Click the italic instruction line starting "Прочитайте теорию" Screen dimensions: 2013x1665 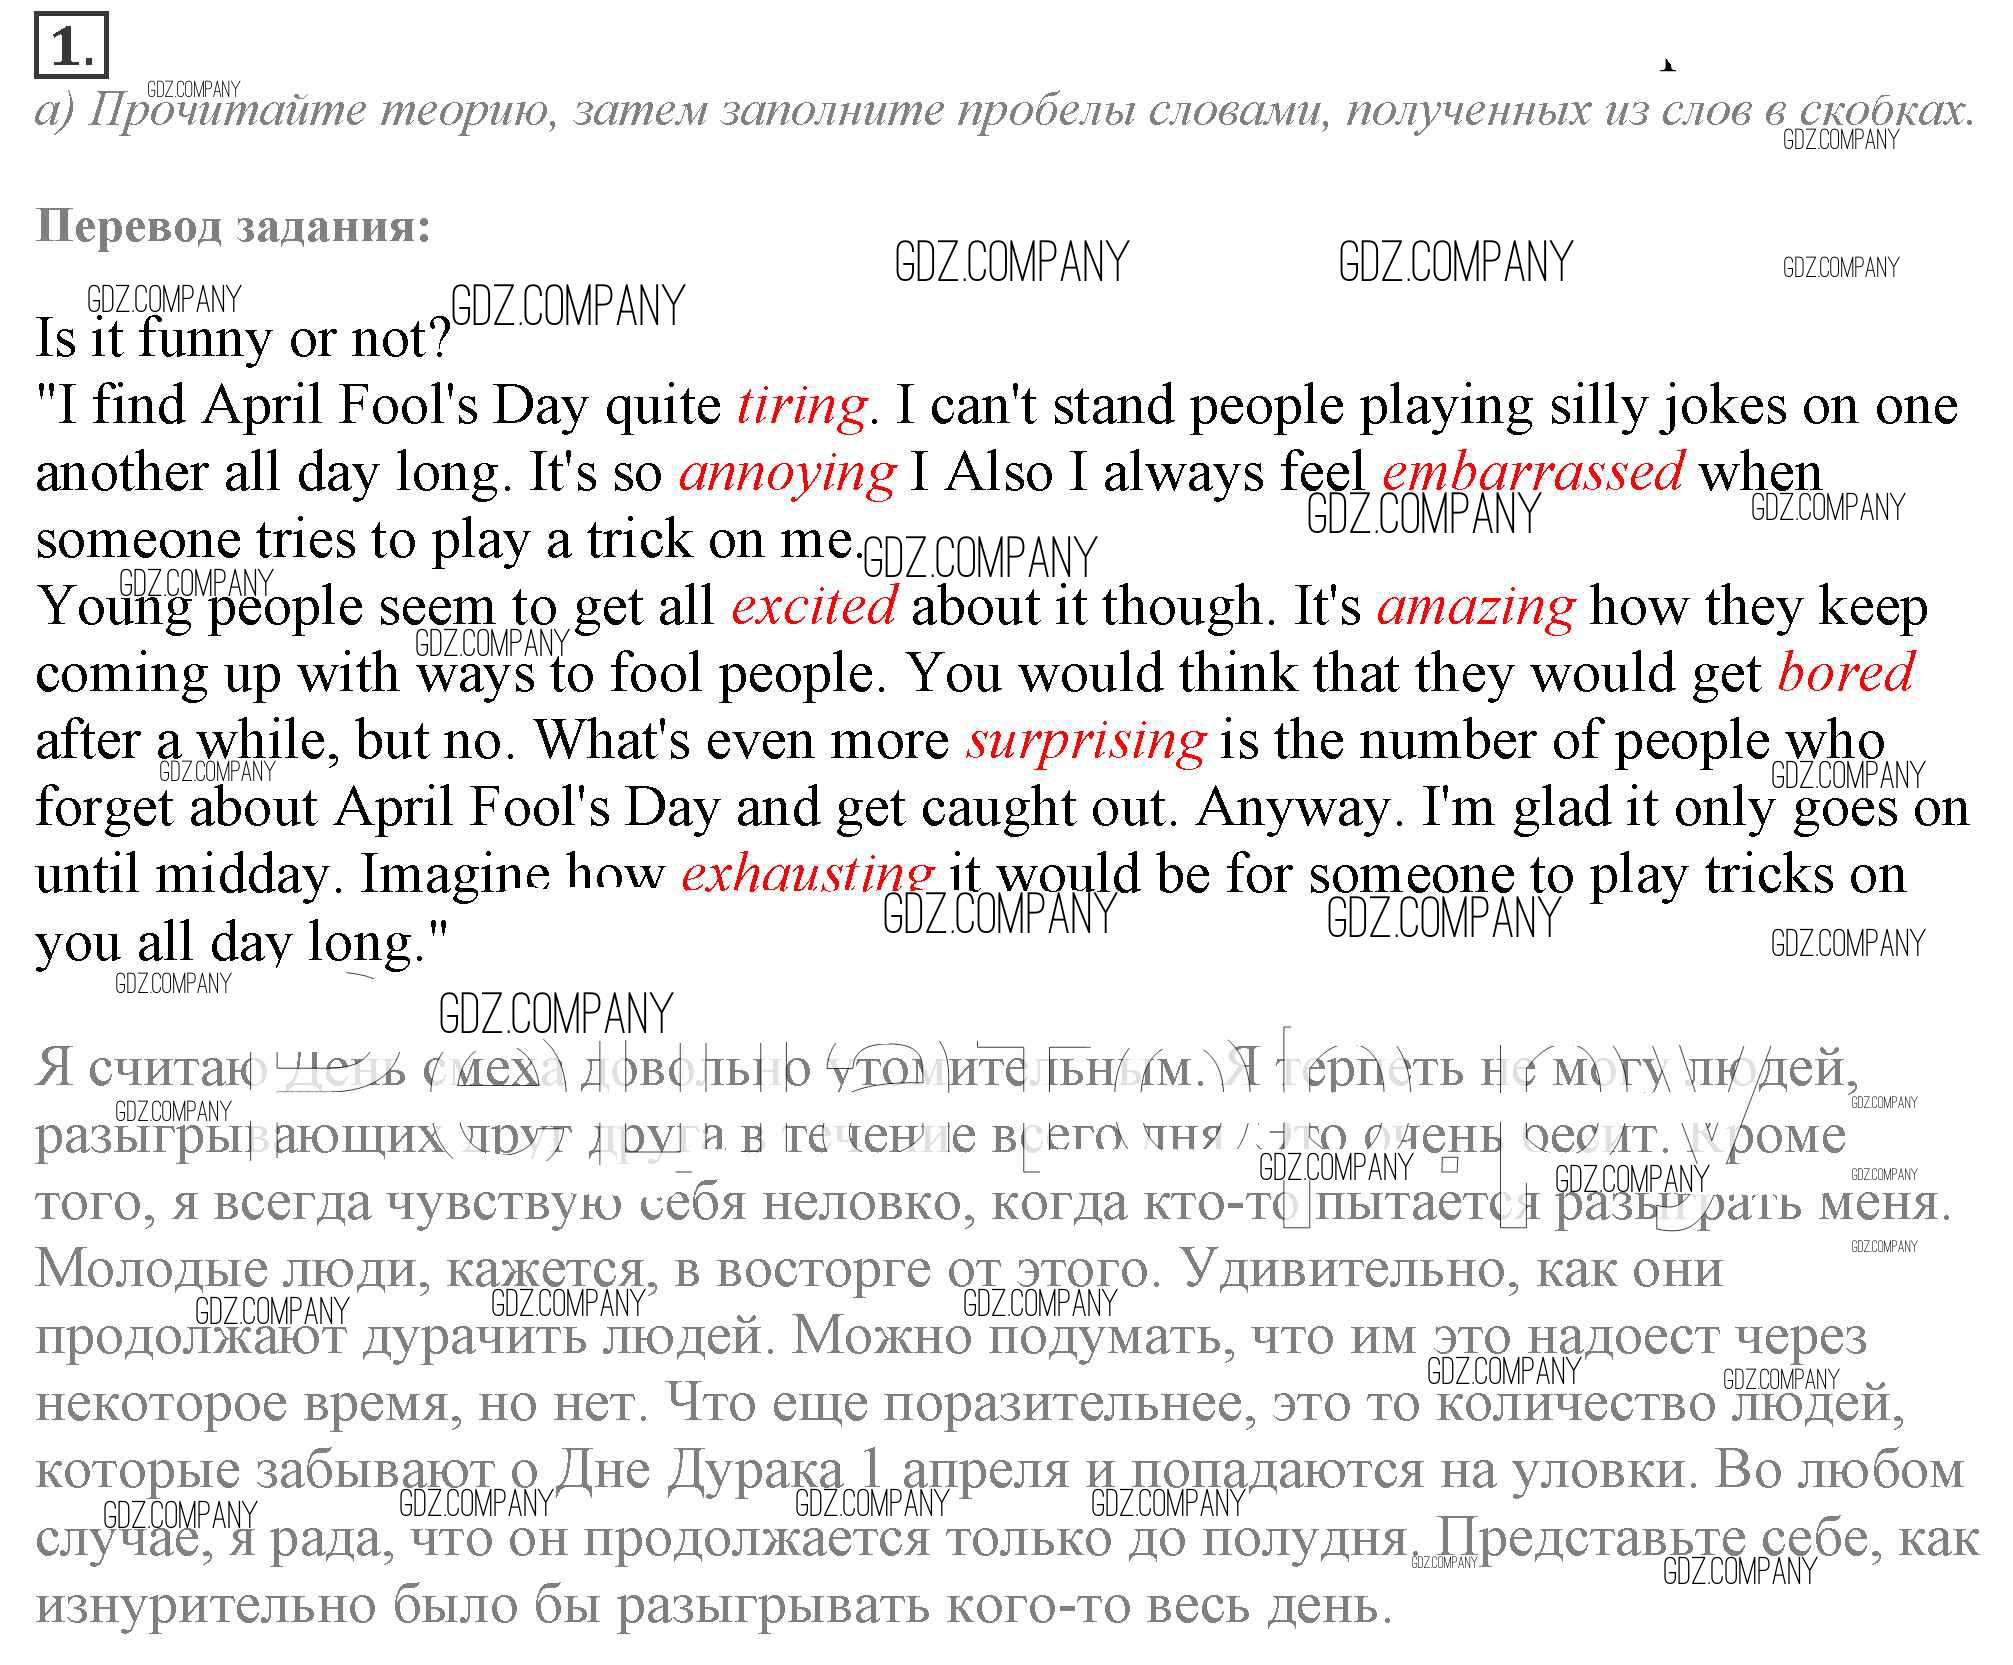coord(1000,110)
